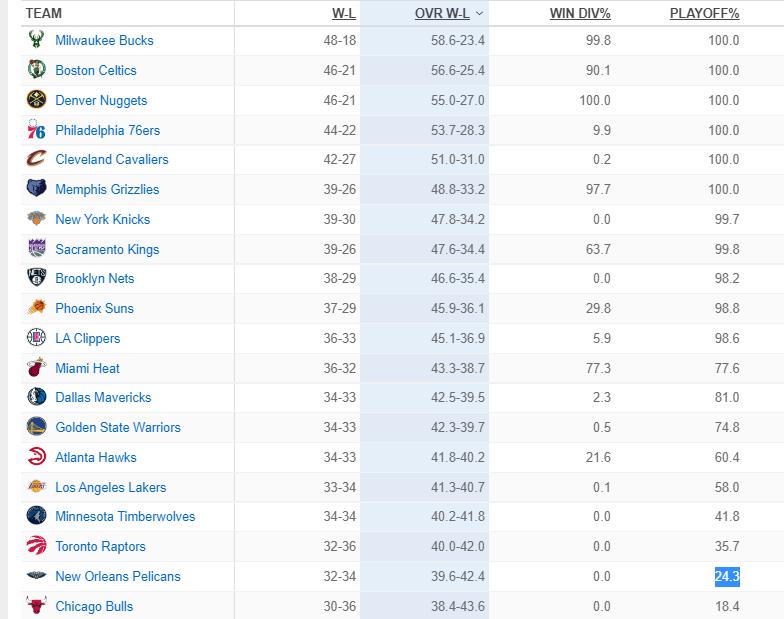Open the Los Angeles Lakers team link
This screenshot has width=784, height=619.
(x=111, y=487)
